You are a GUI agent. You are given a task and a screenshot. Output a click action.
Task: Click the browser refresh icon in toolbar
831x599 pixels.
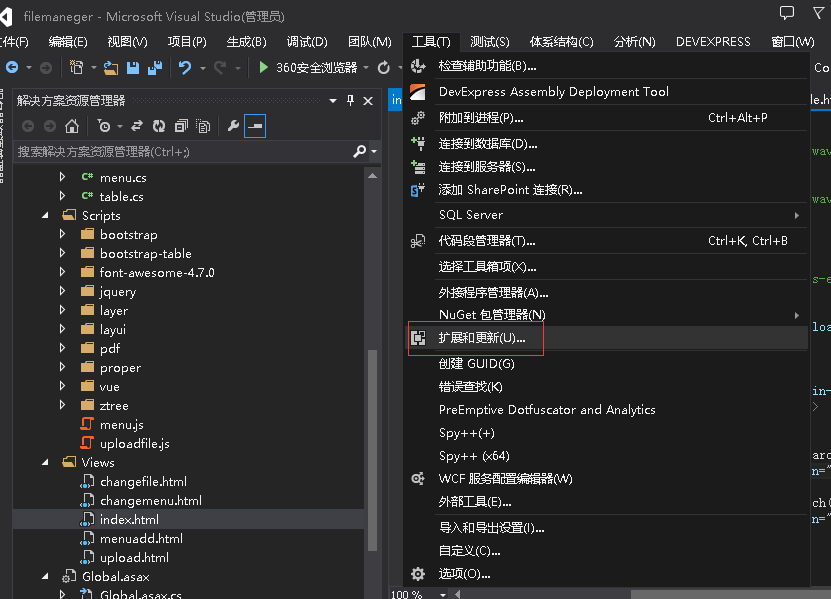click(384, 67)
